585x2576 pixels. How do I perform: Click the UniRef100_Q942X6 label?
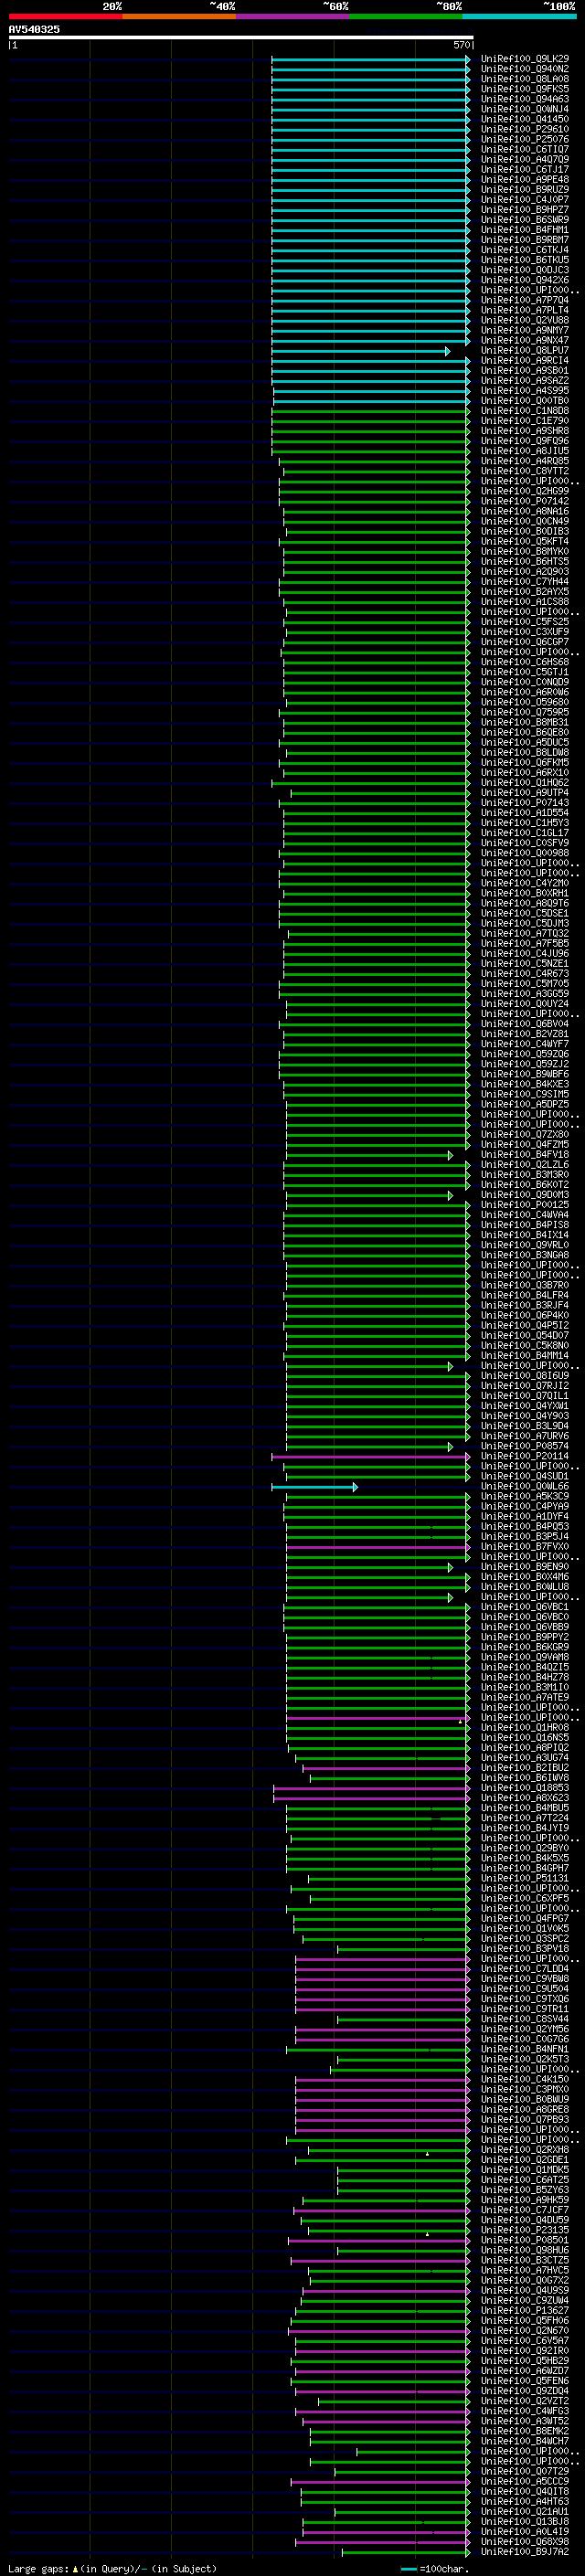[524, 280]
